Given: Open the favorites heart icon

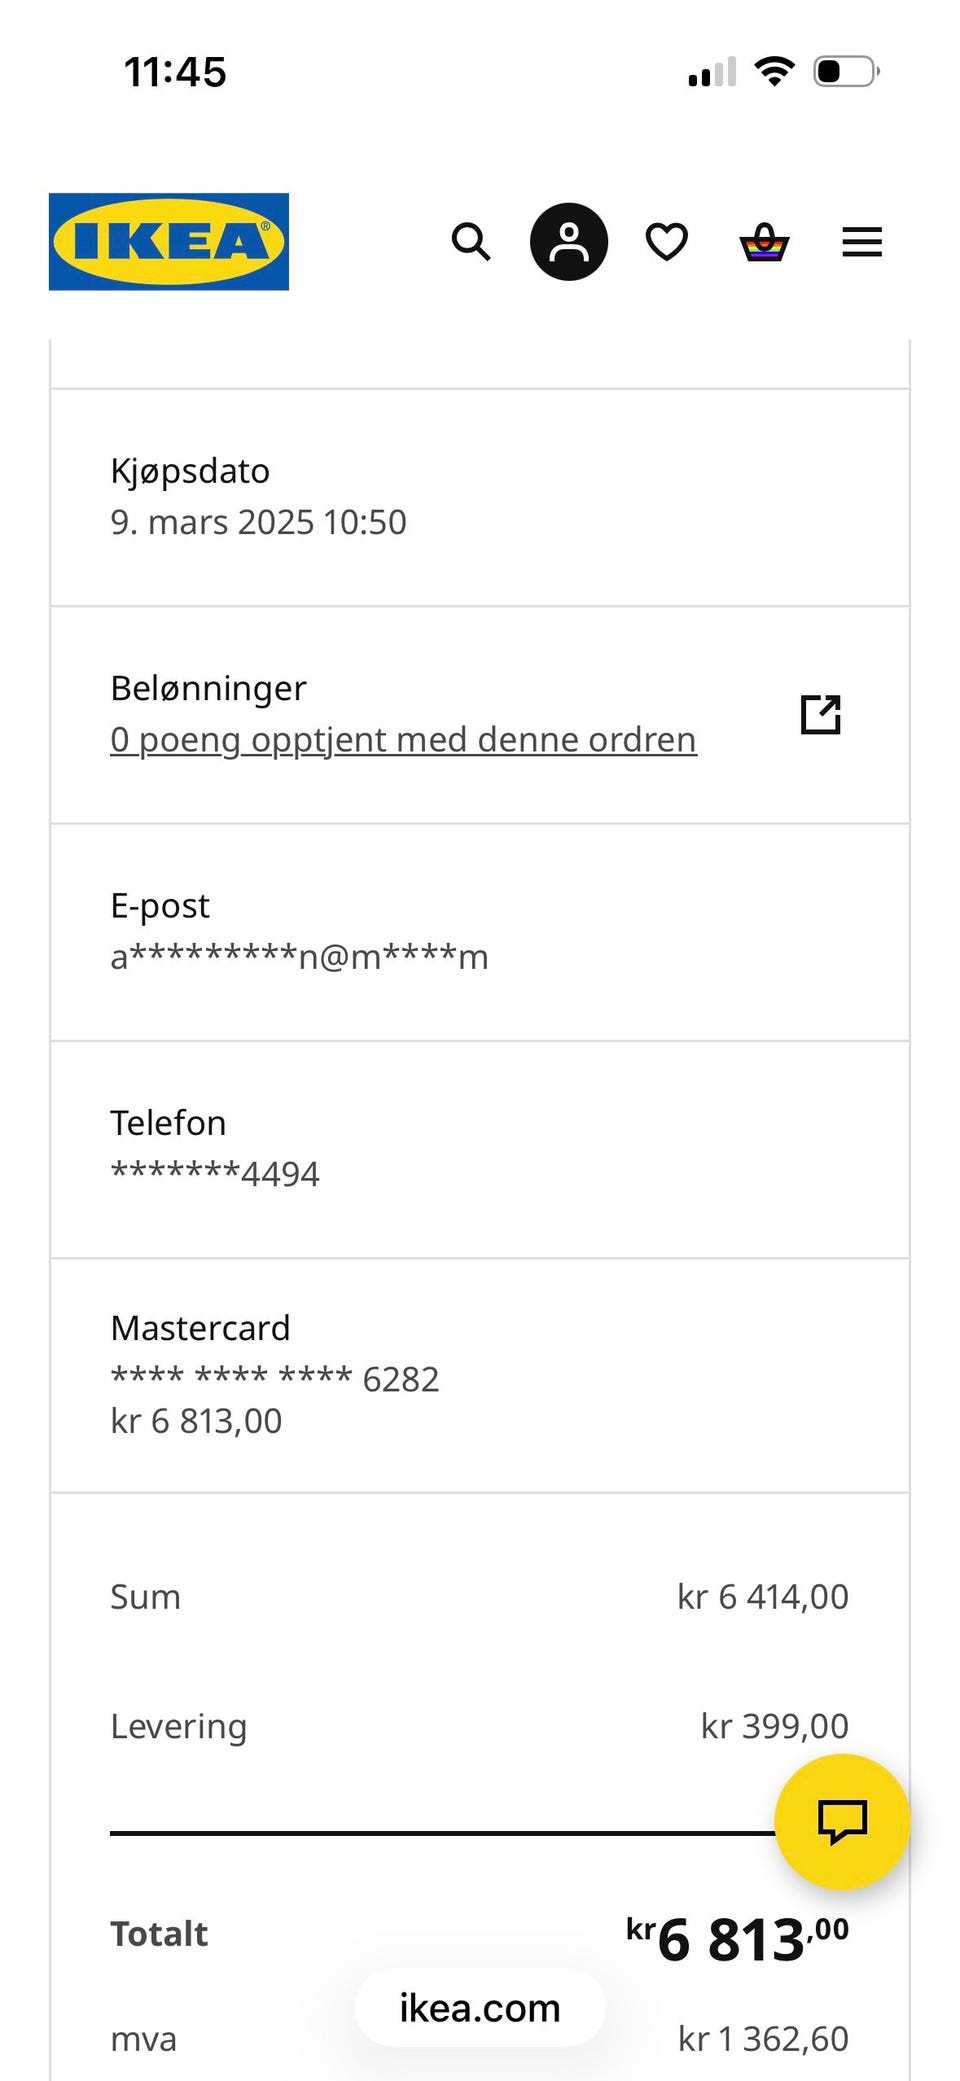Looking at the screenshot, I should pos(666,242).
